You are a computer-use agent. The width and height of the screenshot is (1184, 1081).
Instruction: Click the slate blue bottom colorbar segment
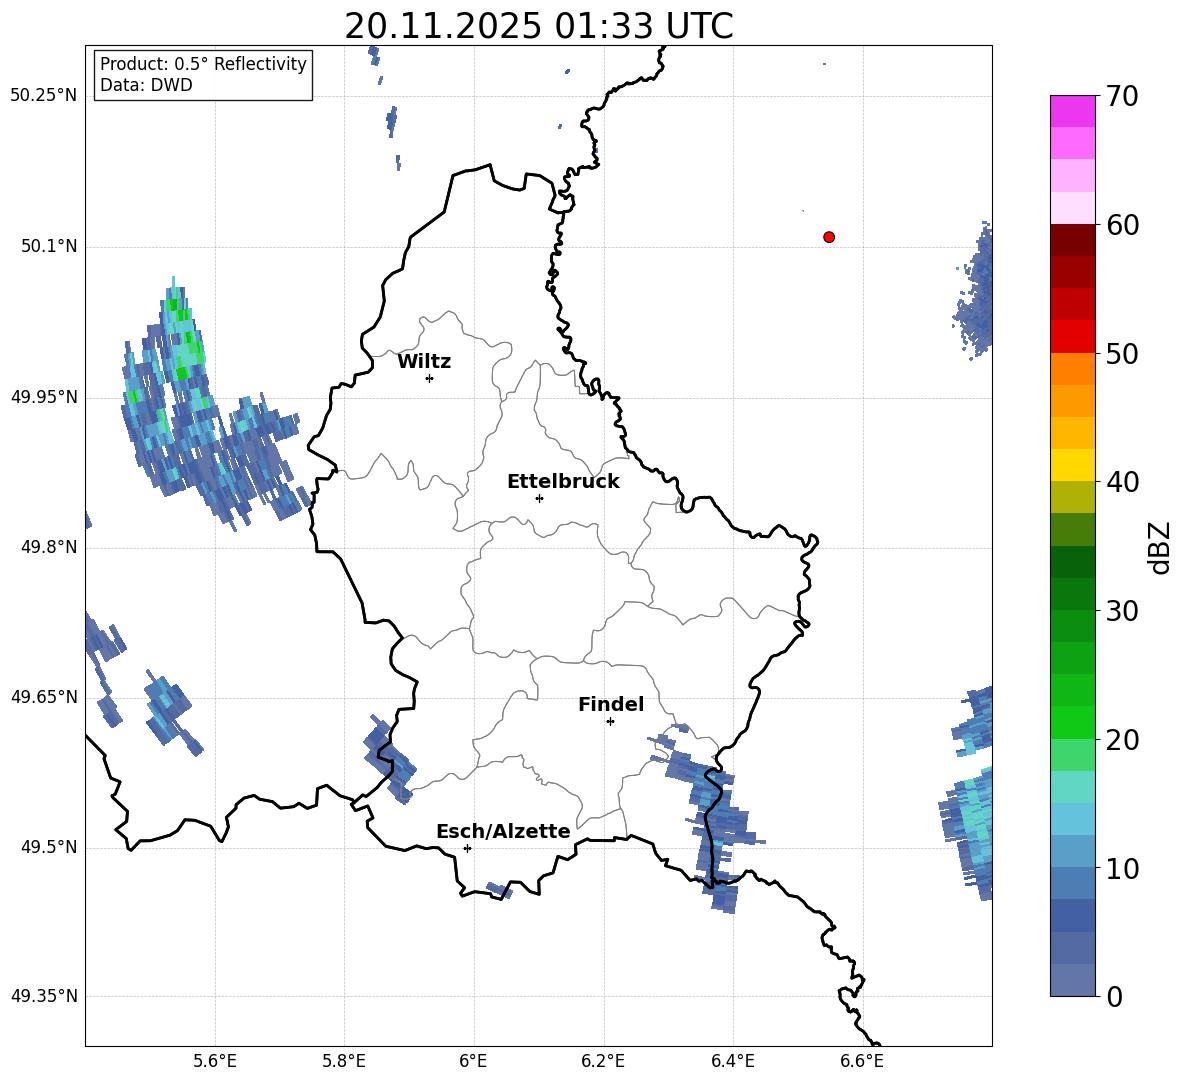tap(1072, 981)
